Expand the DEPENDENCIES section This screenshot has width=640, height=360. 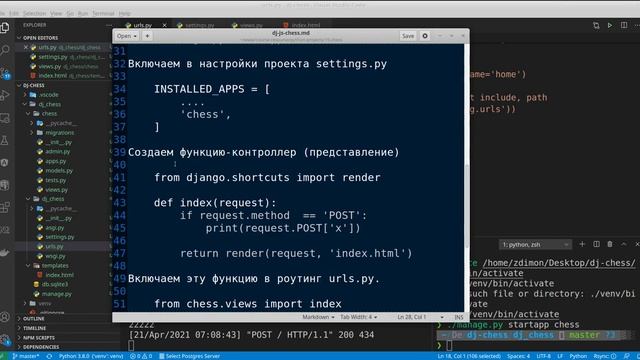tap(41, 347)
